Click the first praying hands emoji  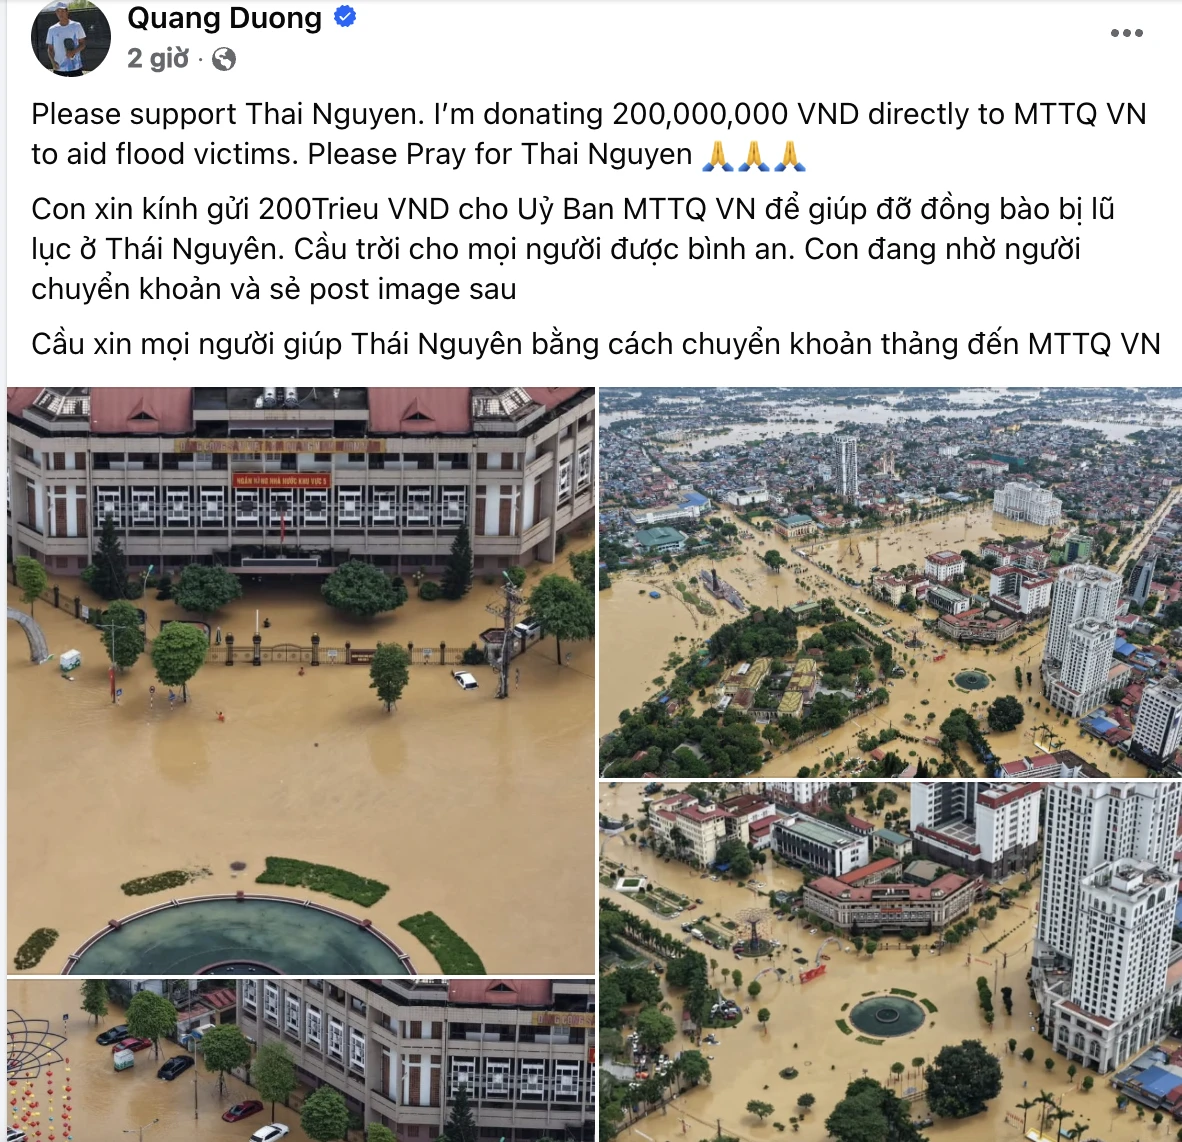pos(717,155)
